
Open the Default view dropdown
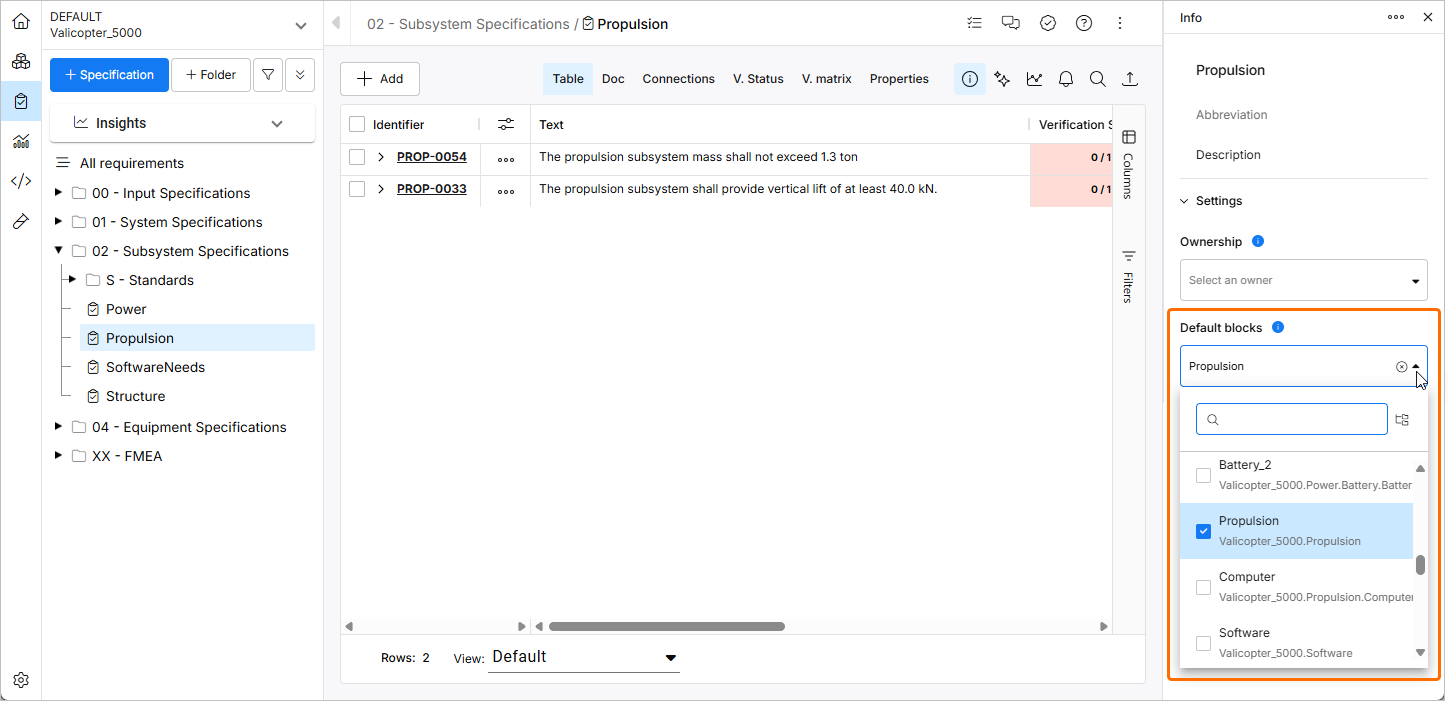pyautogui.click(x=584, y=657)
